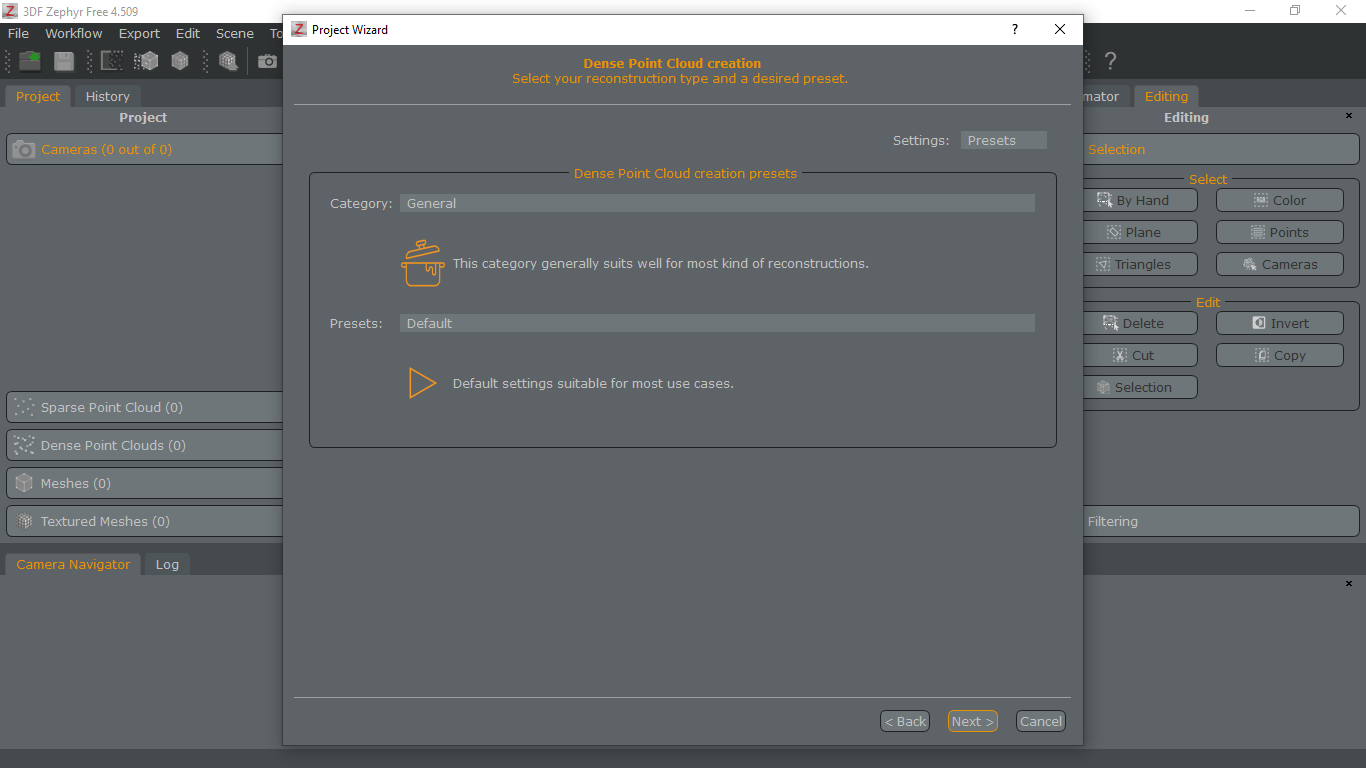
Task: Click the Copy button in Edit group
Action: [x=1279, y=355]
